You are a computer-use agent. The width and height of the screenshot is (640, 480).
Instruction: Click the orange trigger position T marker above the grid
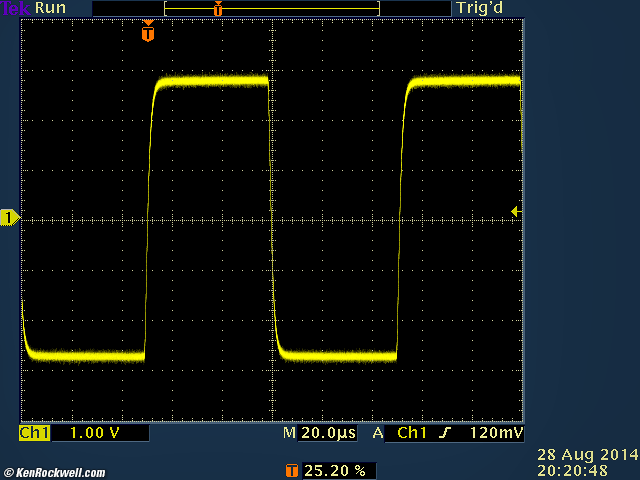click(x=148, y=33)
